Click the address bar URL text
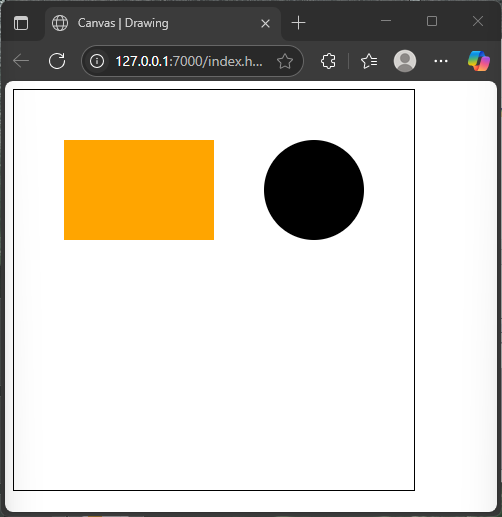Image resolution: width=502 pixels, height=517 pixels. click(x=189, y=61)
